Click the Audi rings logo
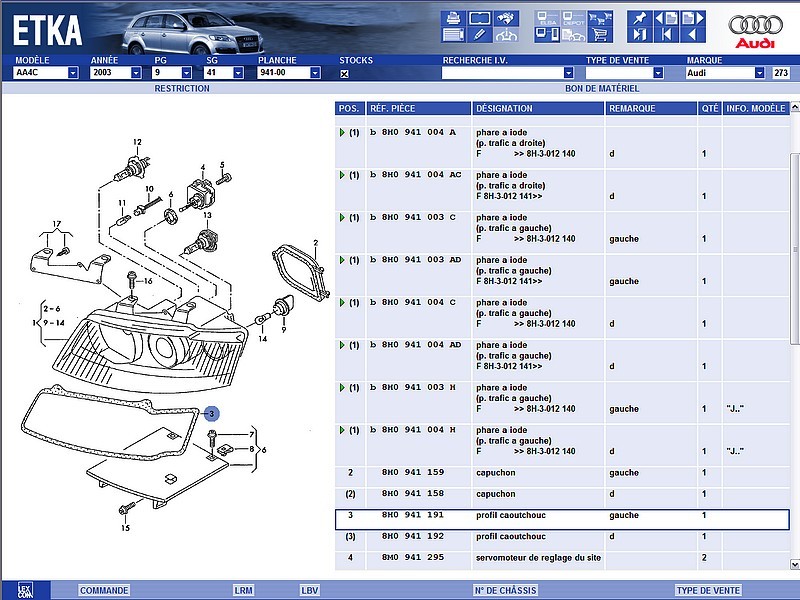 pyautogui.click(x=755, y=25)
